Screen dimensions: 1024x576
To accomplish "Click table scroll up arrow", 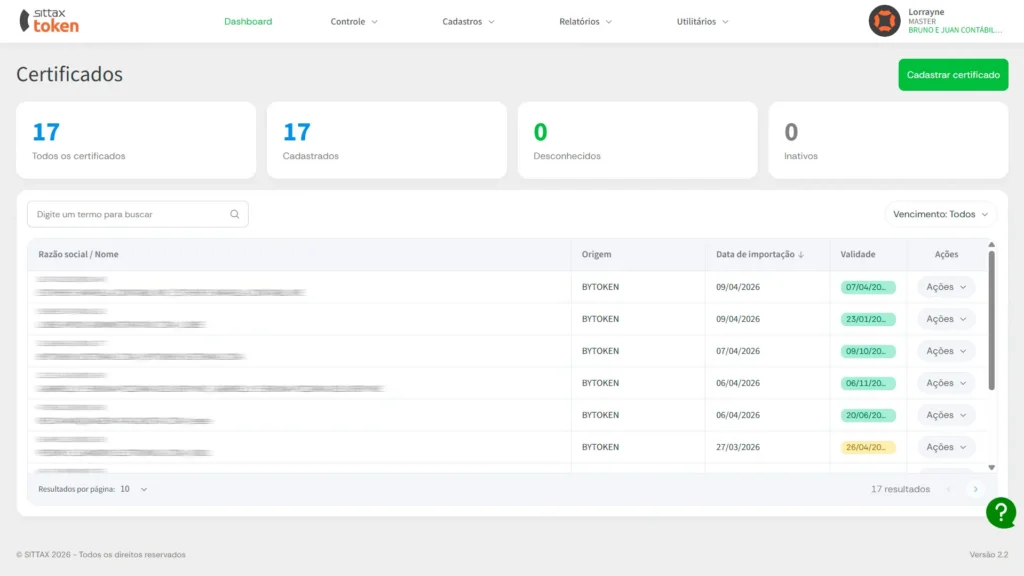I will pos(991,245).
